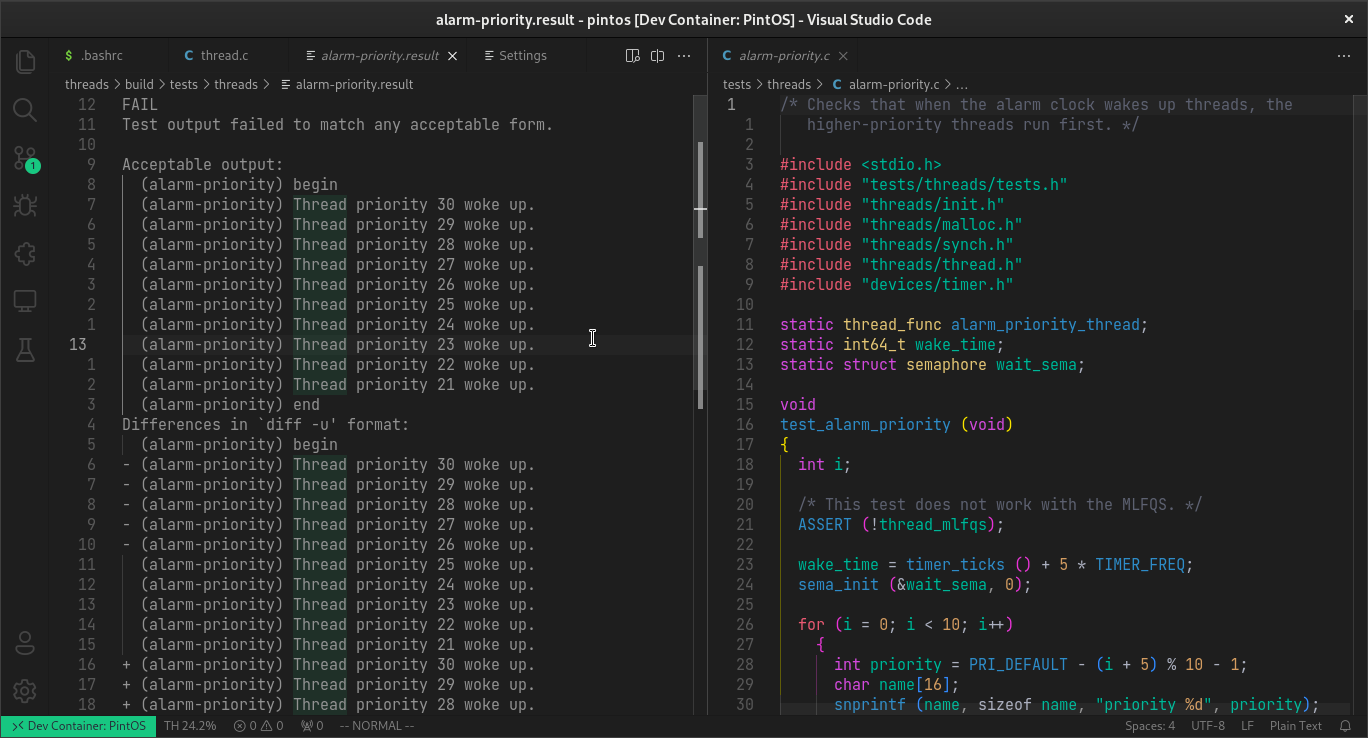The width and height of the screenshot is (1368, 738).
Task: Open the Explorer view in activity bar
Action: (x=25, y=62)
